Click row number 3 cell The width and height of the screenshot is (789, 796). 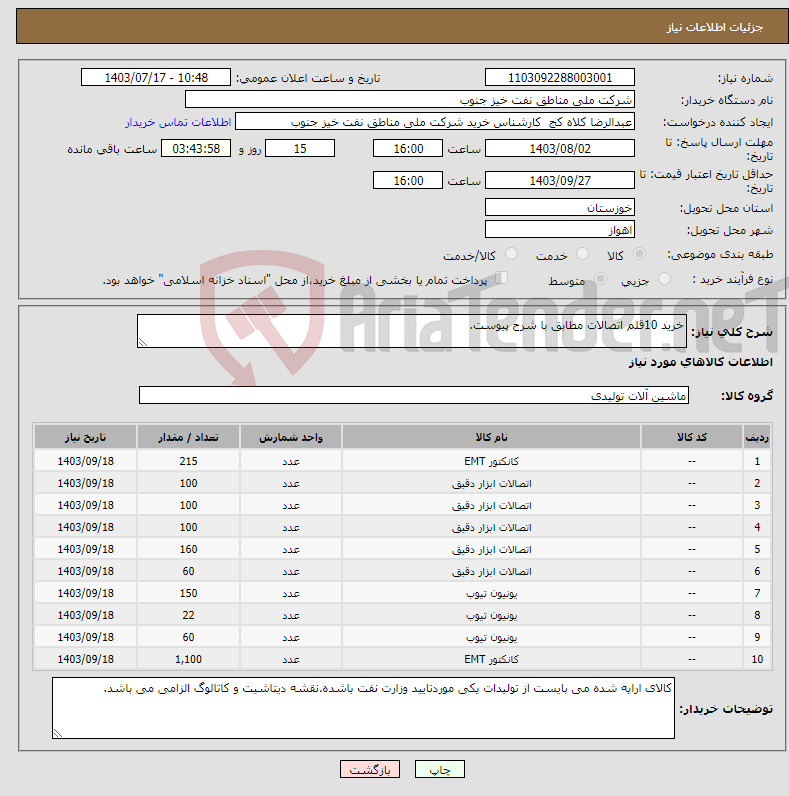757,505
